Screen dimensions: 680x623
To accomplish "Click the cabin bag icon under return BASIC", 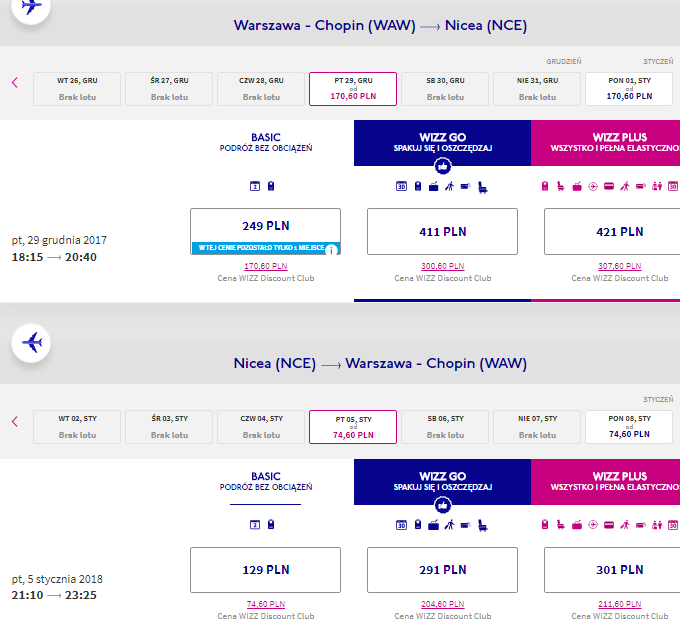I will (x=271, y=525).
